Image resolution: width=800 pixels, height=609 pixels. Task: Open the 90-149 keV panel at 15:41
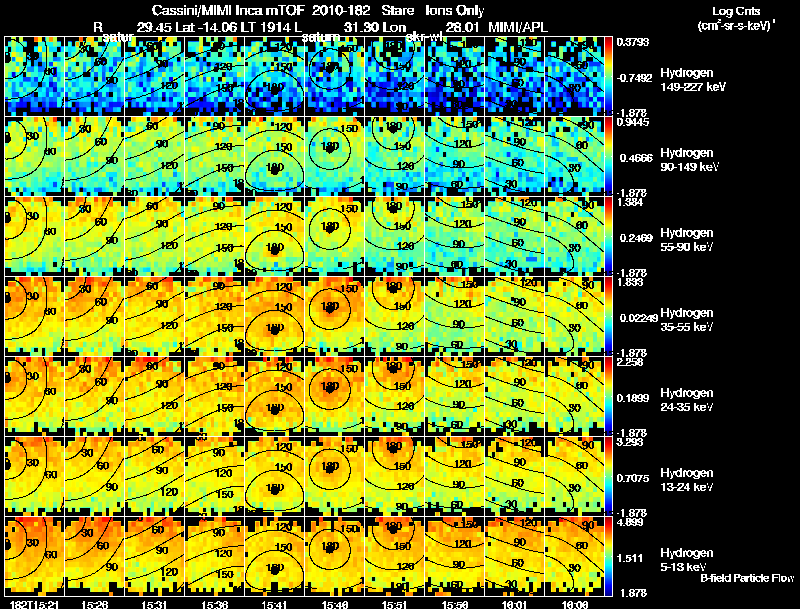click(274, 156)
